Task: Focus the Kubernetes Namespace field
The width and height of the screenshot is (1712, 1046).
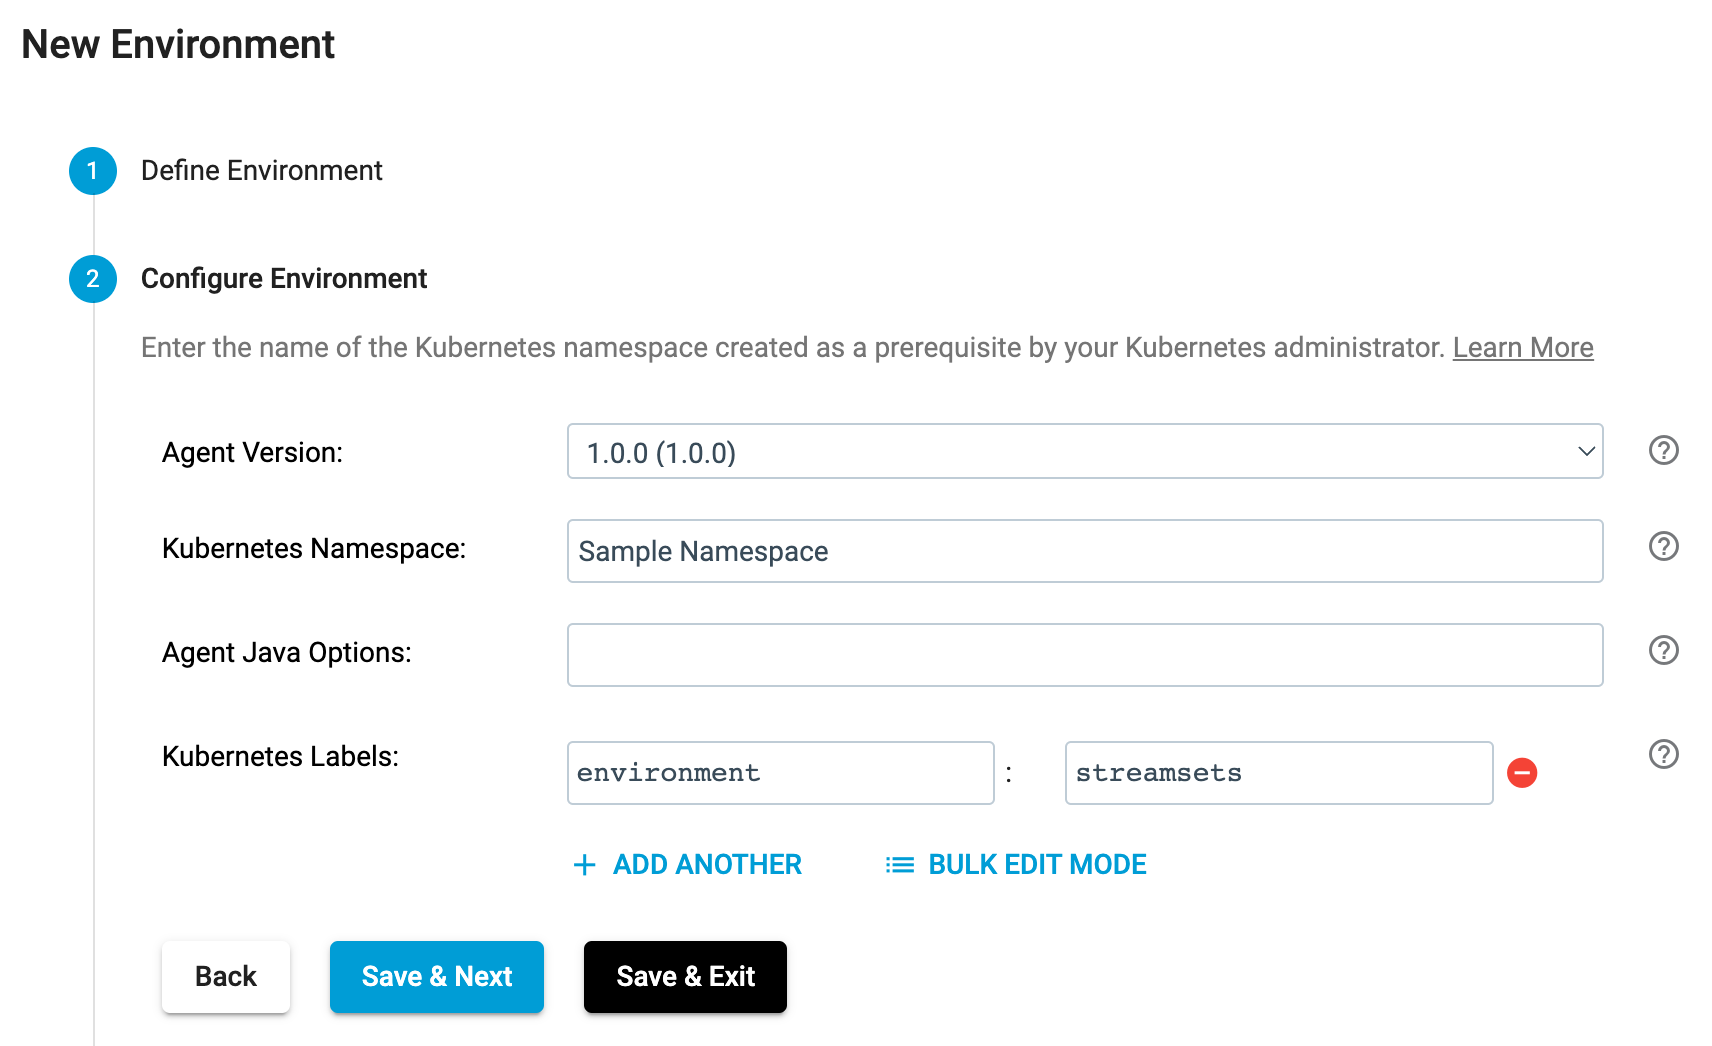Action: tap(1085, 551)
